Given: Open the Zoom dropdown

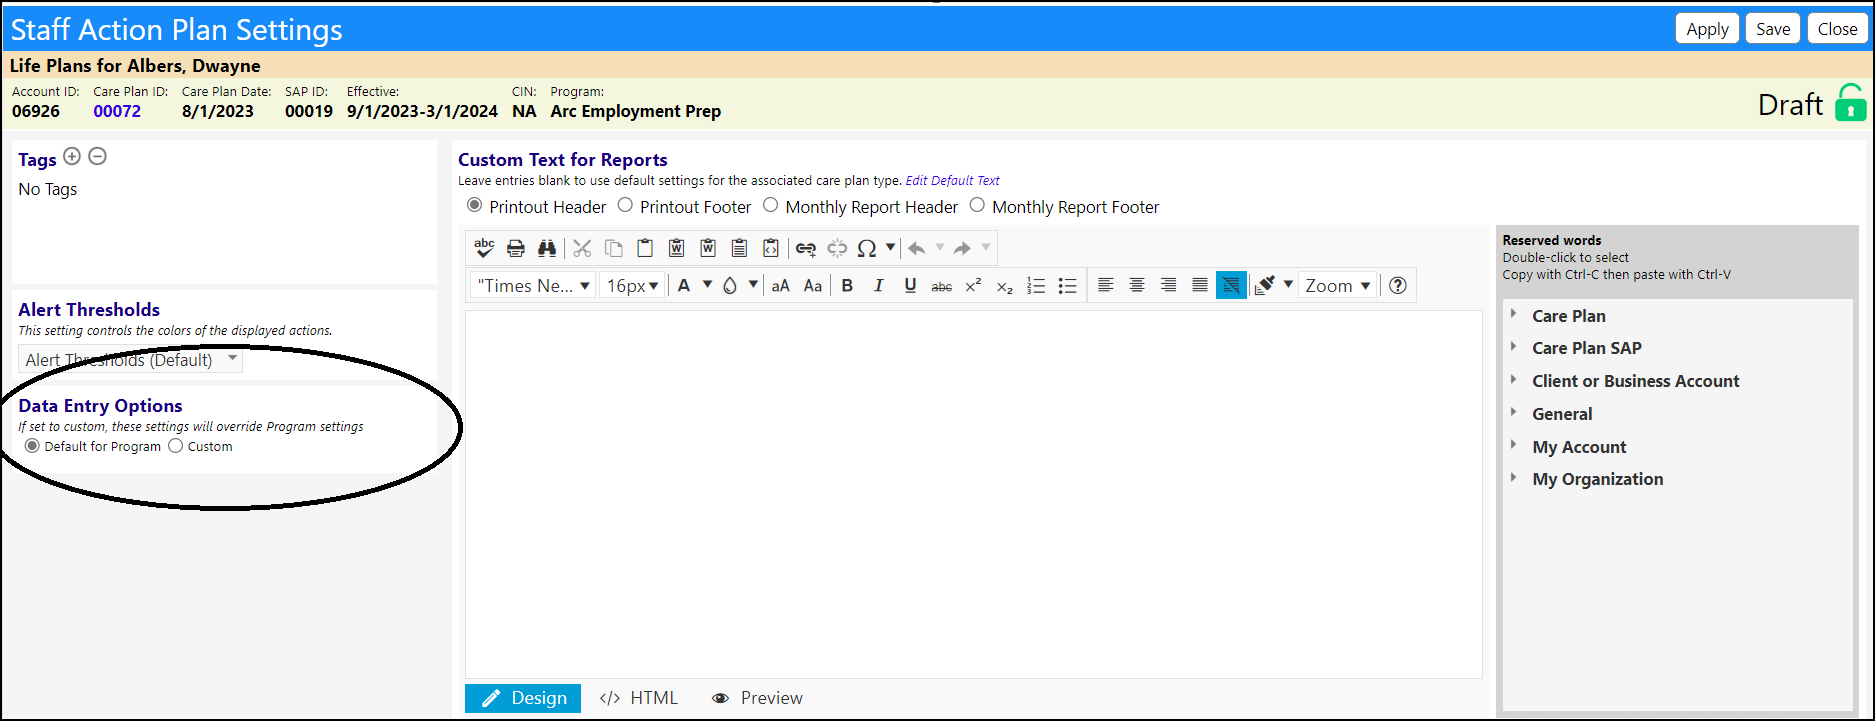Looking at the screenshot, I should 1338,286.
